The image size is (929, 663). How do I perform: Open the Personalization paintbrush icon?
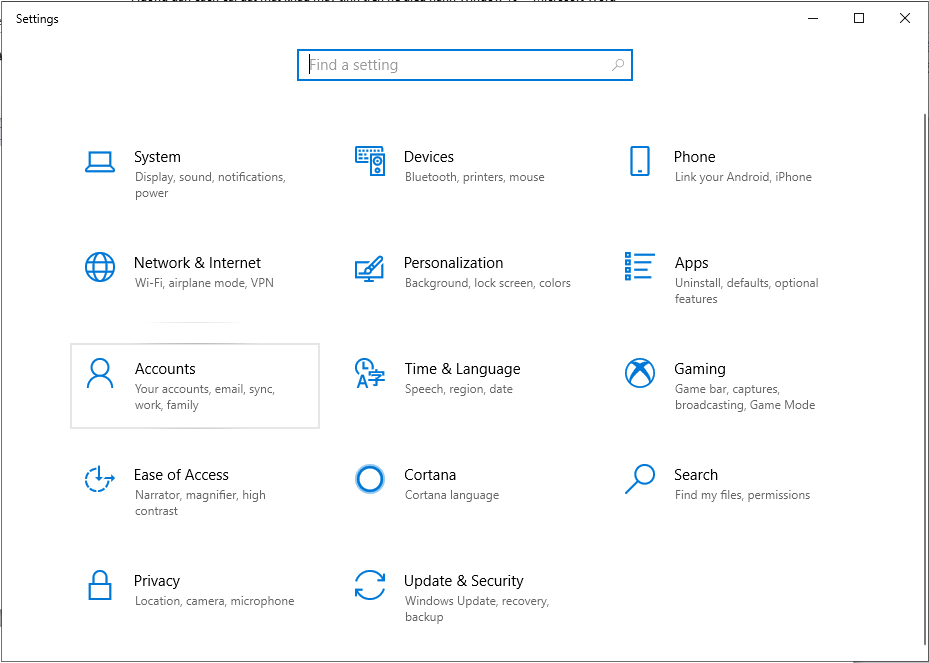pyautogui.click(x=370, y=268)
